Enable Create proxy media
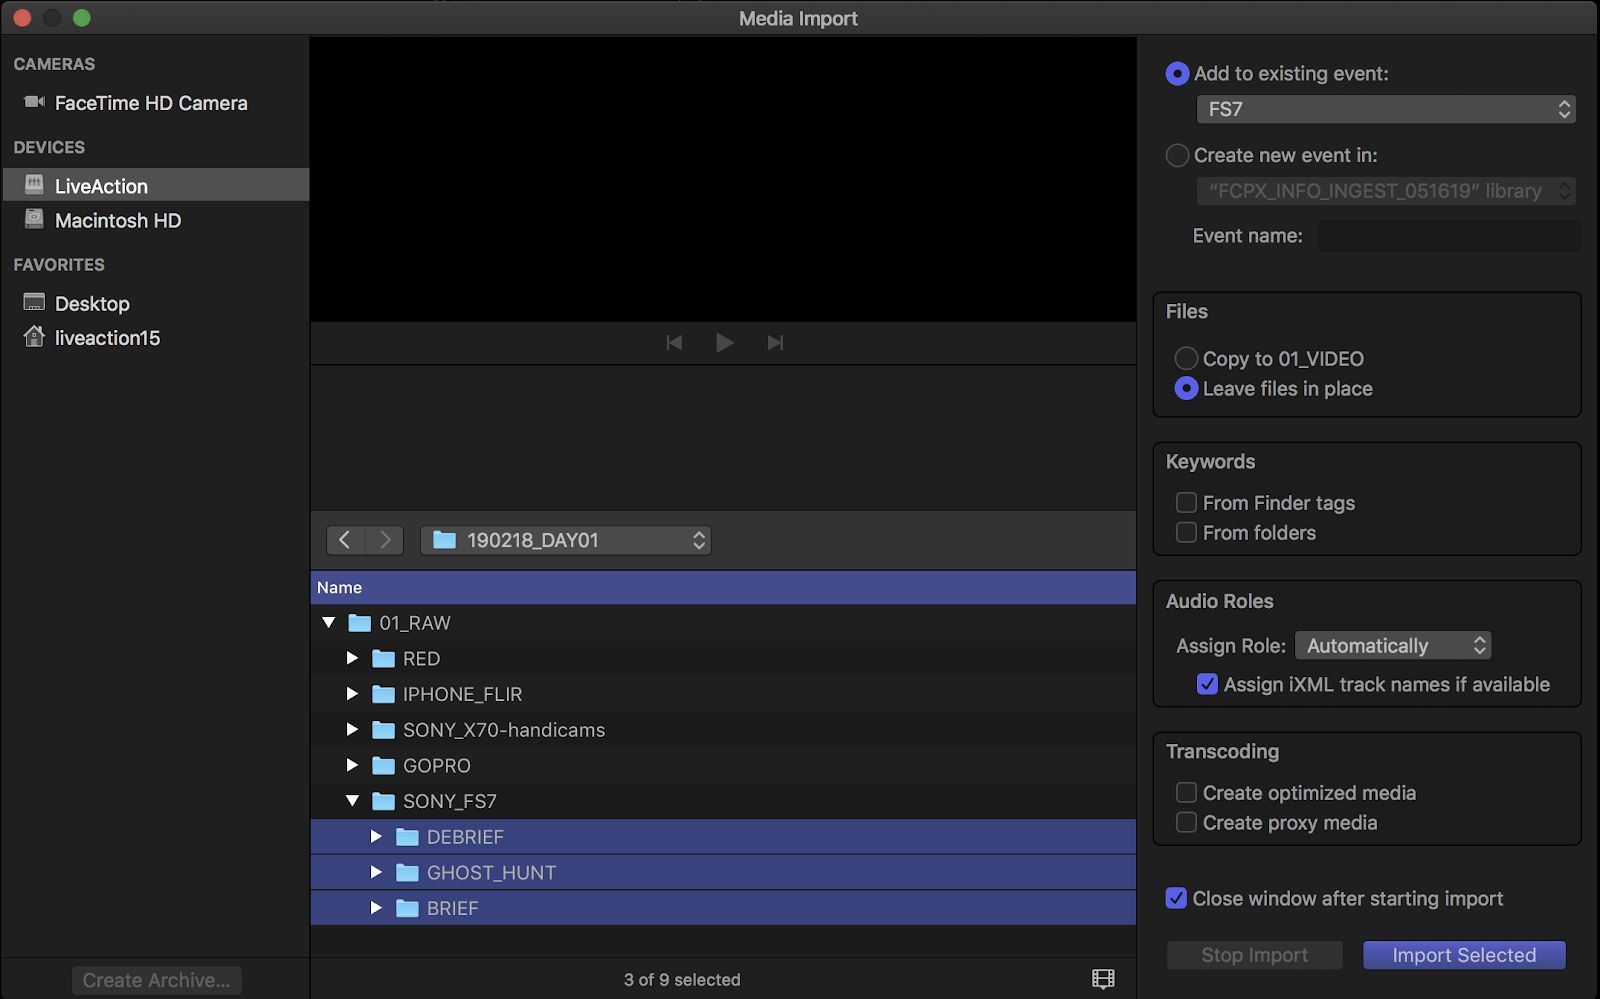The height and width of the screenshot is (999, 1600). [1186, 822]
